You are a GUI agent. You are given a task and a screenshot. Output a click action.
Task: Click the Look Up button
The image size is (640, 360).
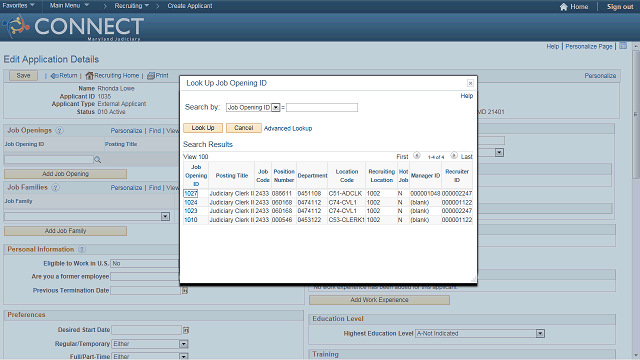tap(203, 128)
